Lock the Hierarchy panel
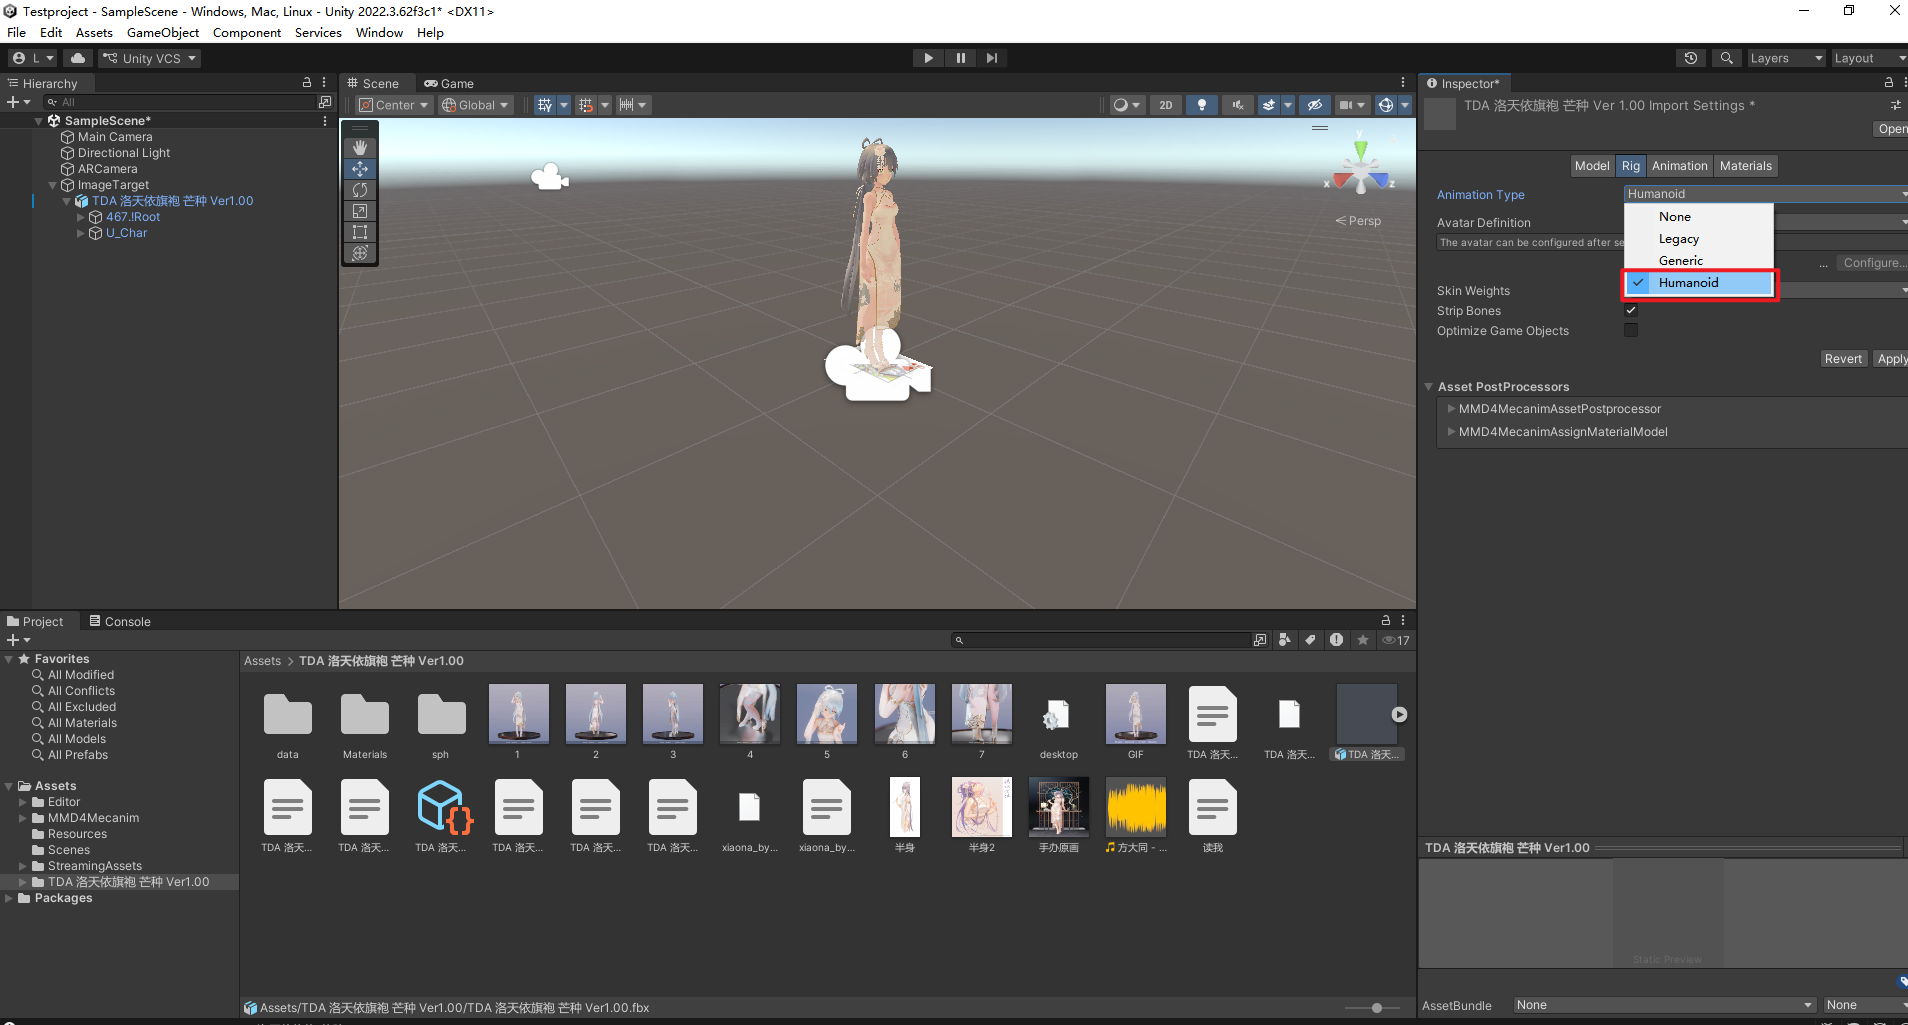 pos(307,83)
